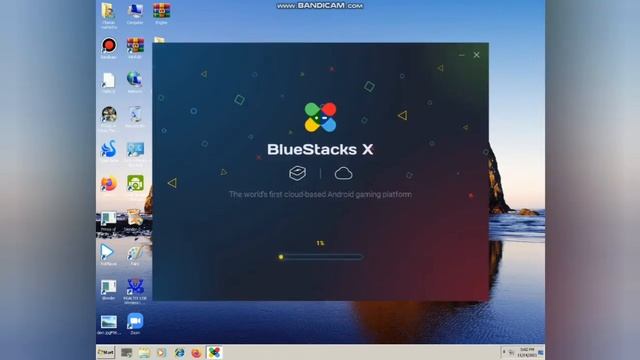
Task: Click the 1% progress label
Action: tap(320, 243)
